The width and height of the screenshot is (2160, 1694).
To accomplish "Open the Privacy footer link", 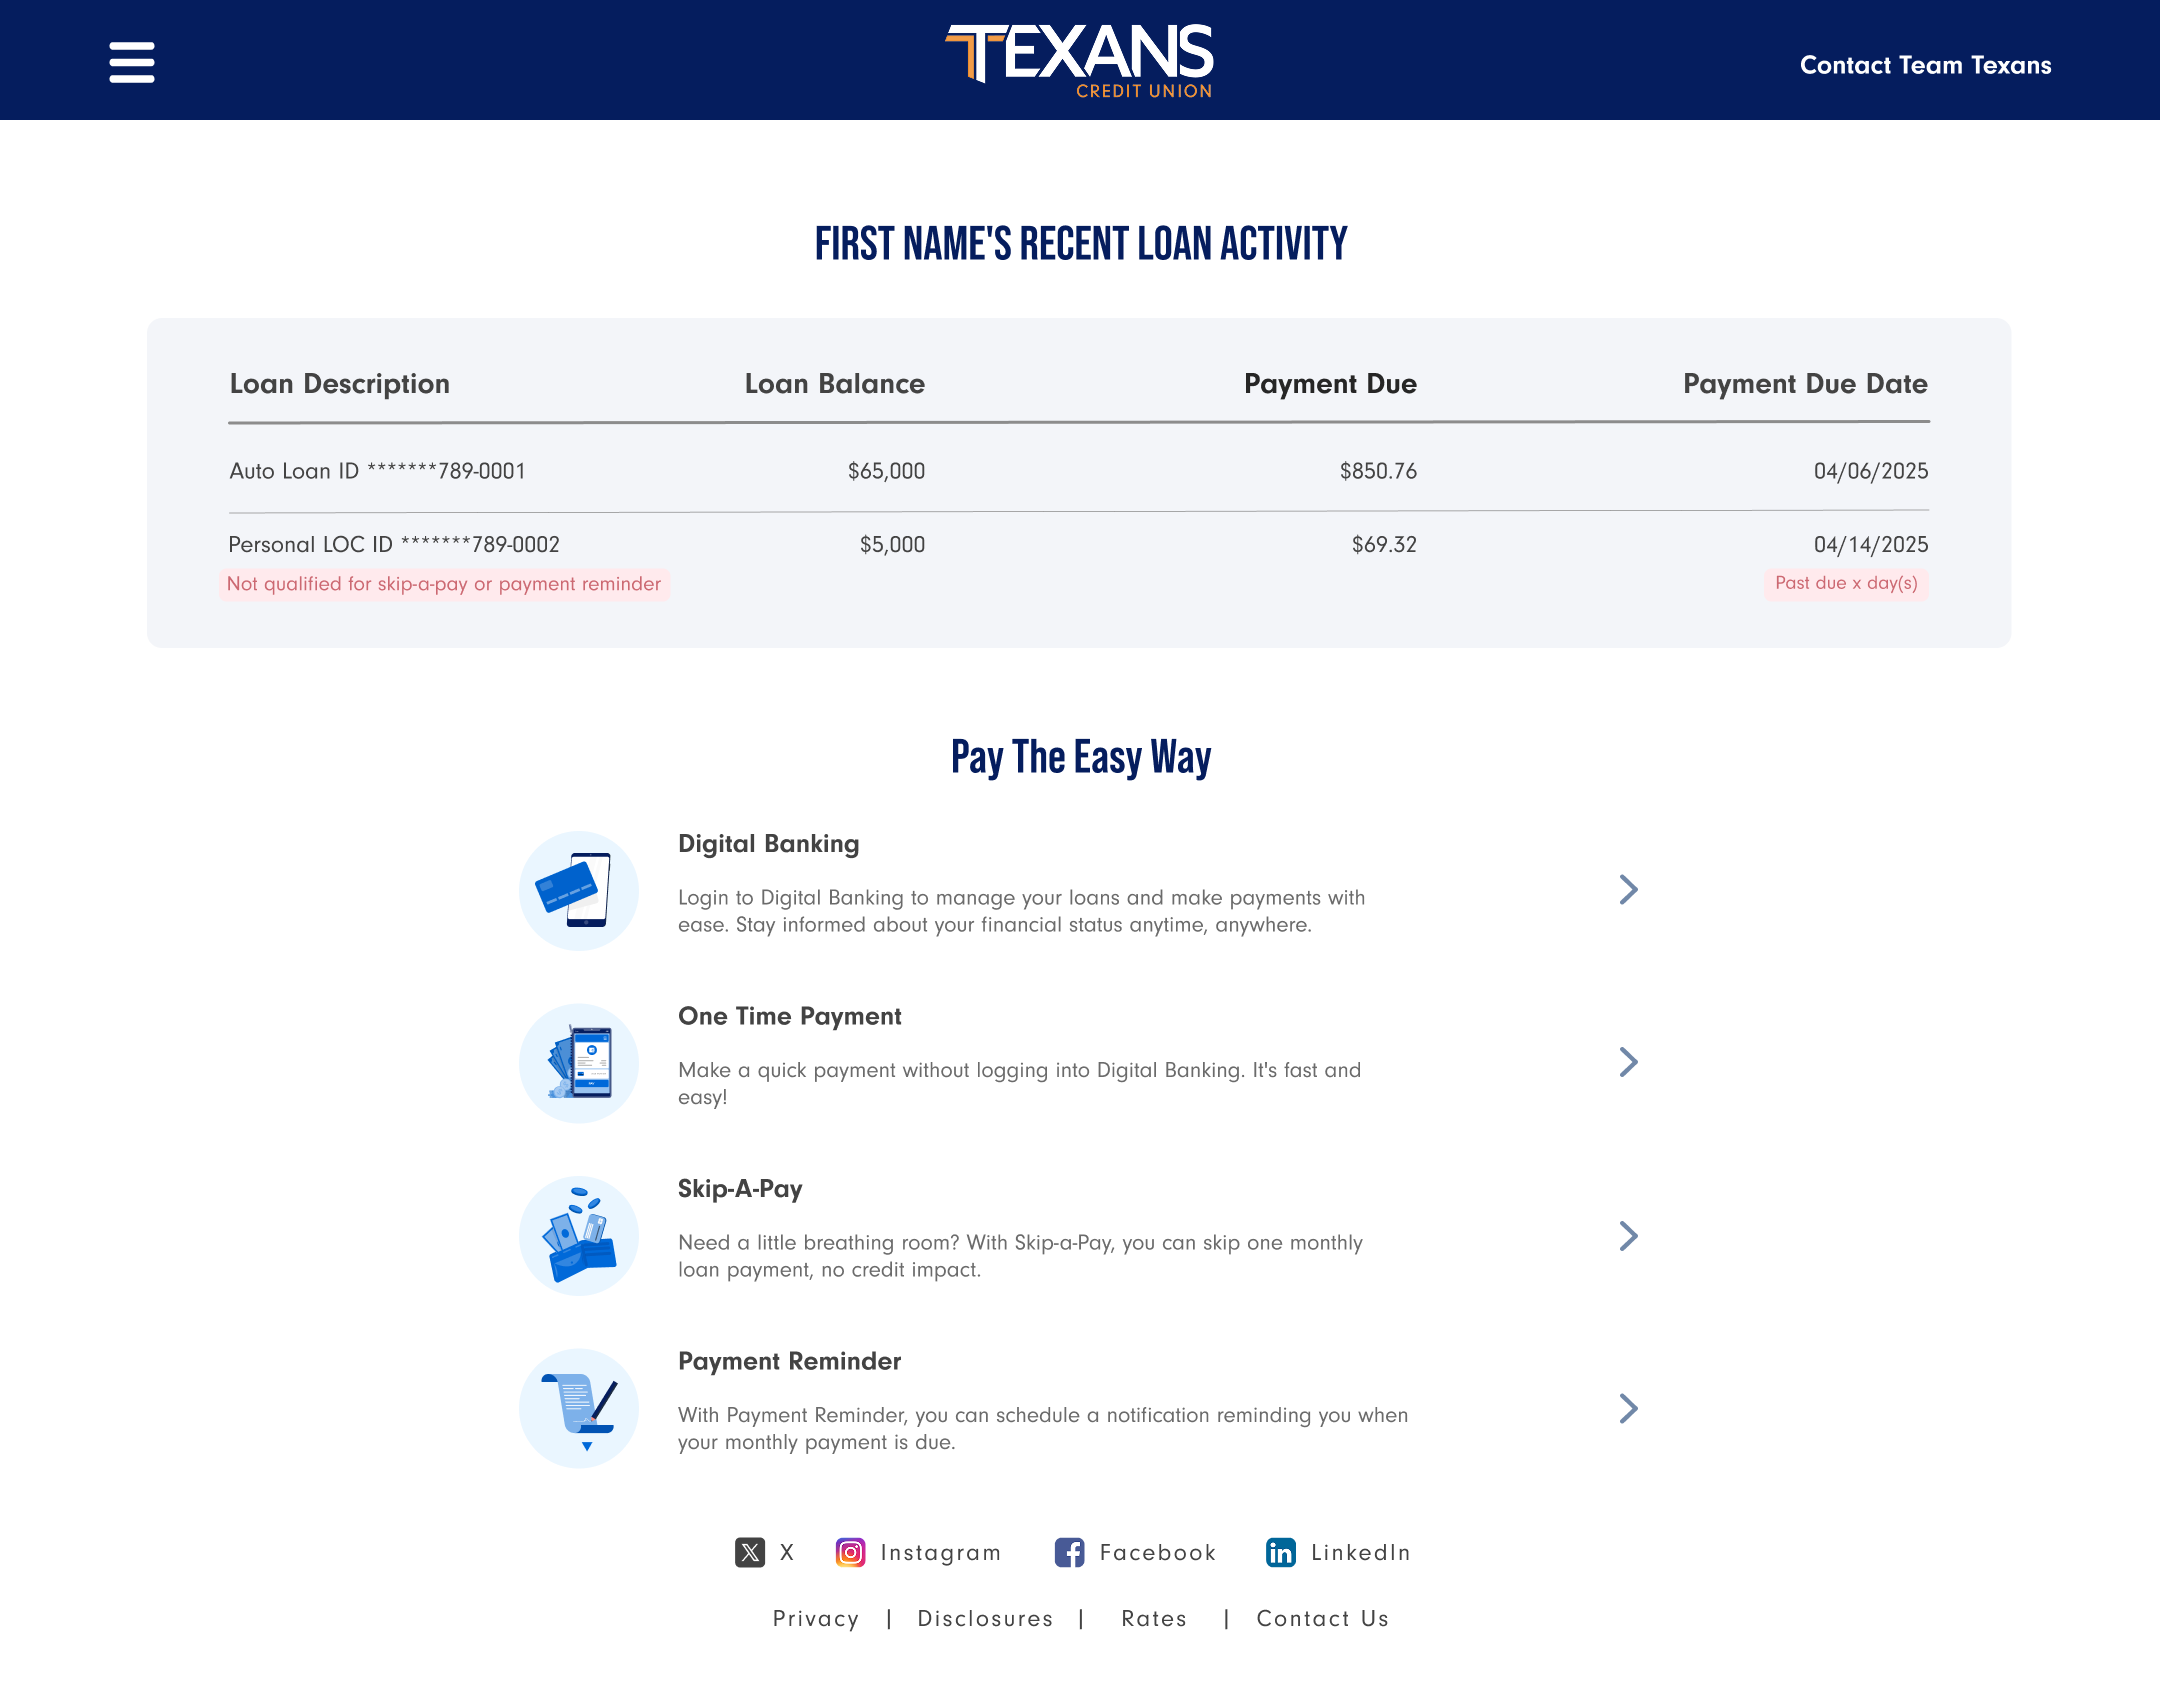I will [x=816, y=1618].
